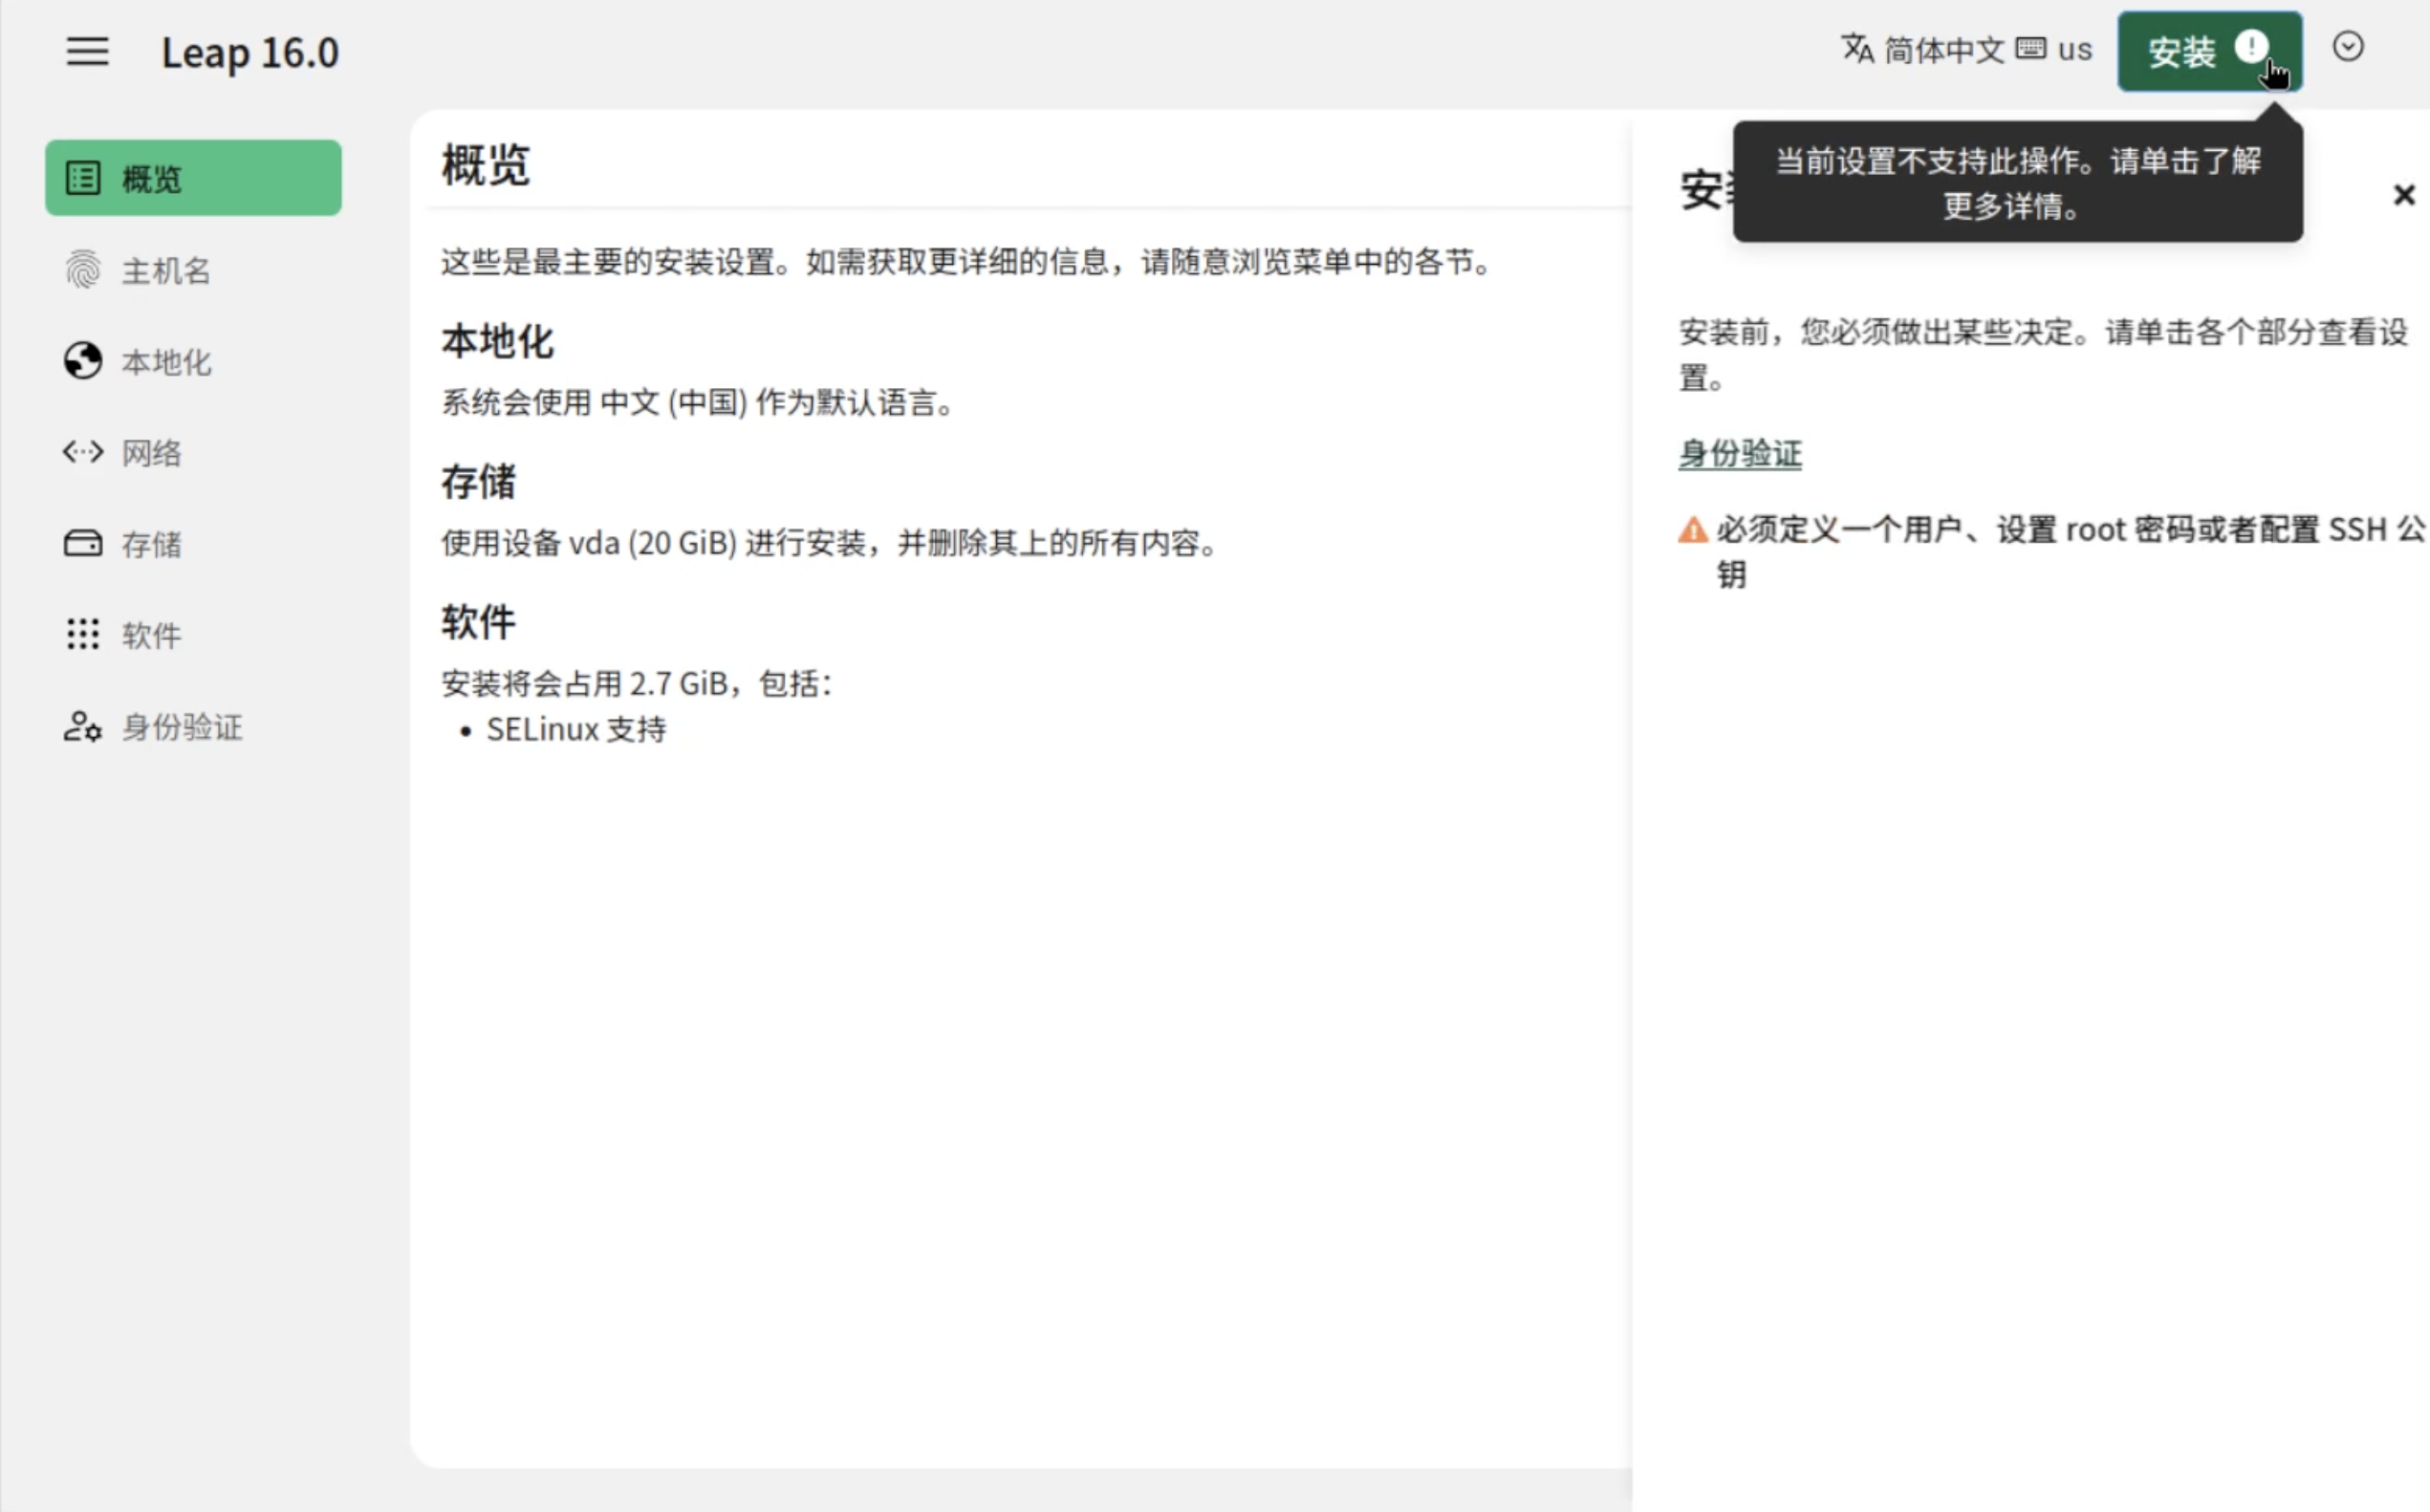The width and height of the screenshot is (2430, 1512).
Task: Click the 当前设置不支持此操作 tooltip
Action: 2017,183
